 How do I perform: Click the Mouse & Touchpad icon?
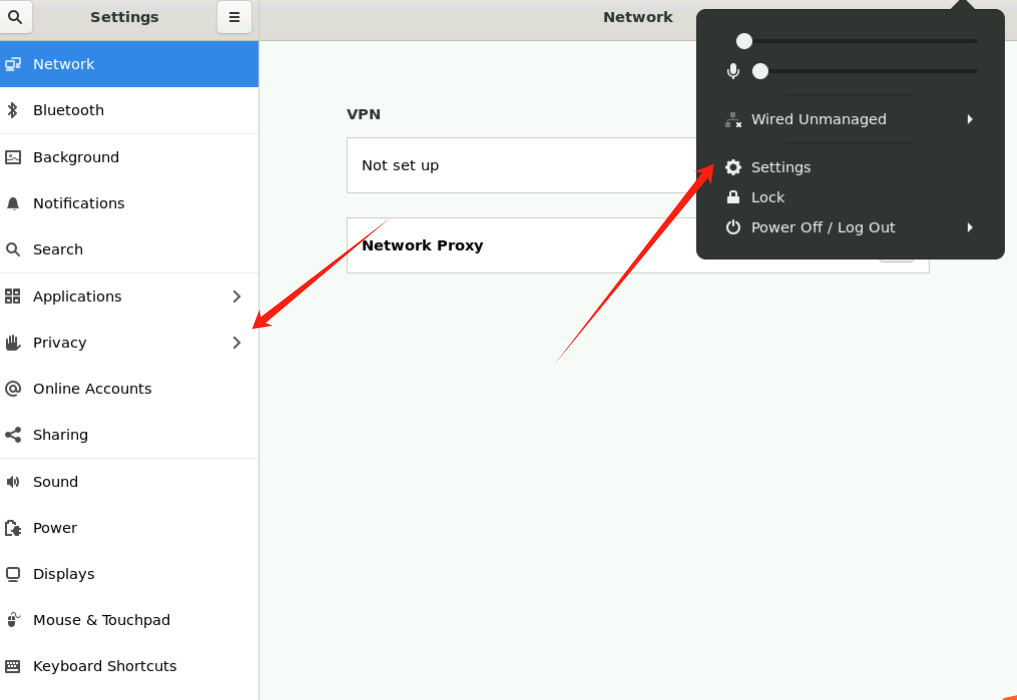[x=13, y=620]
